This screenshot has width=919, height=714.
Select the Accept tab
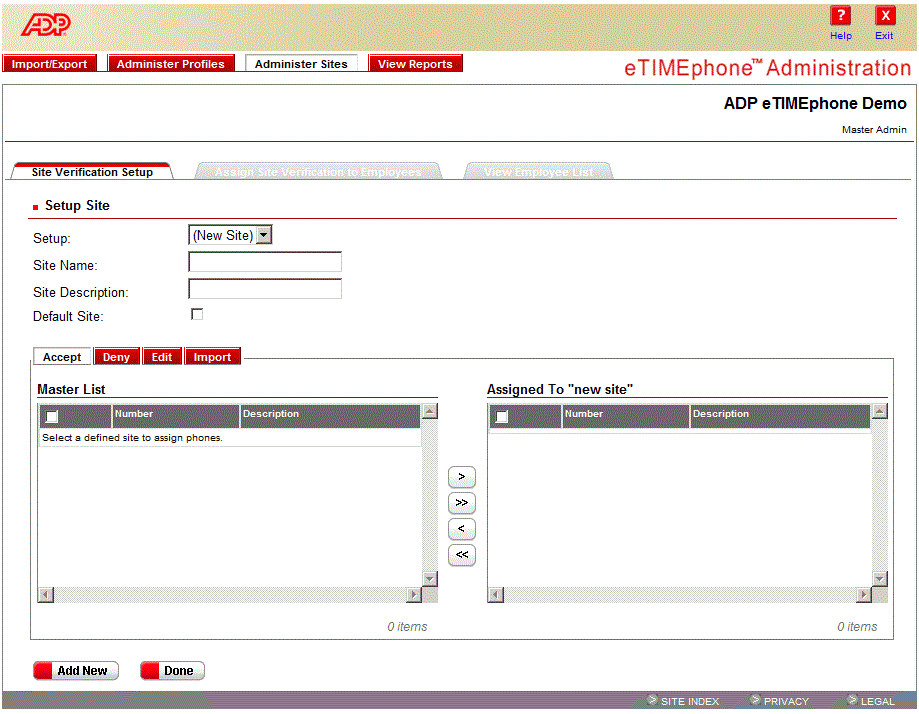point(62,356)
